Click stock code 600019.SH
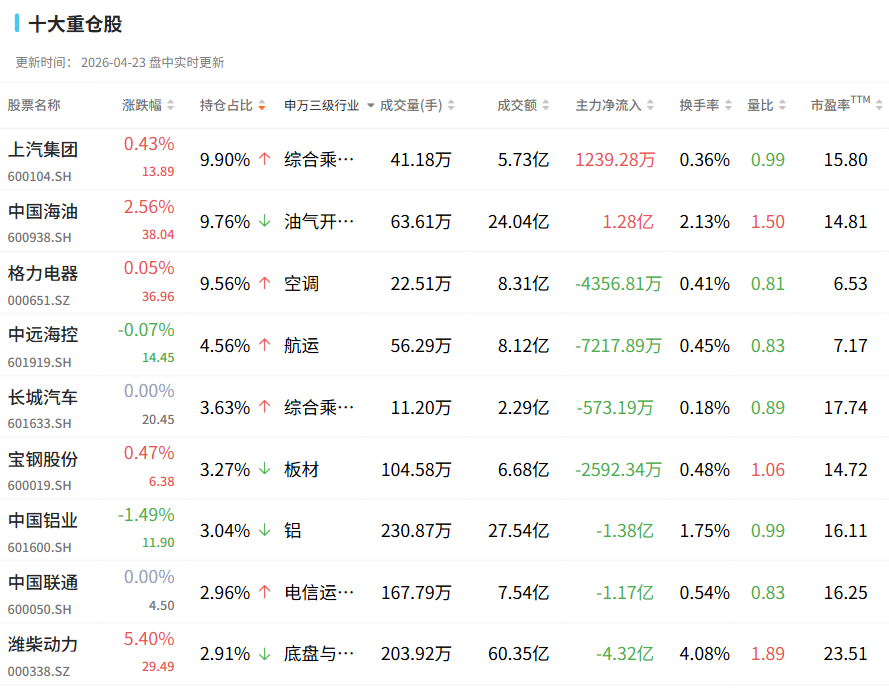 tap(40, 486)
